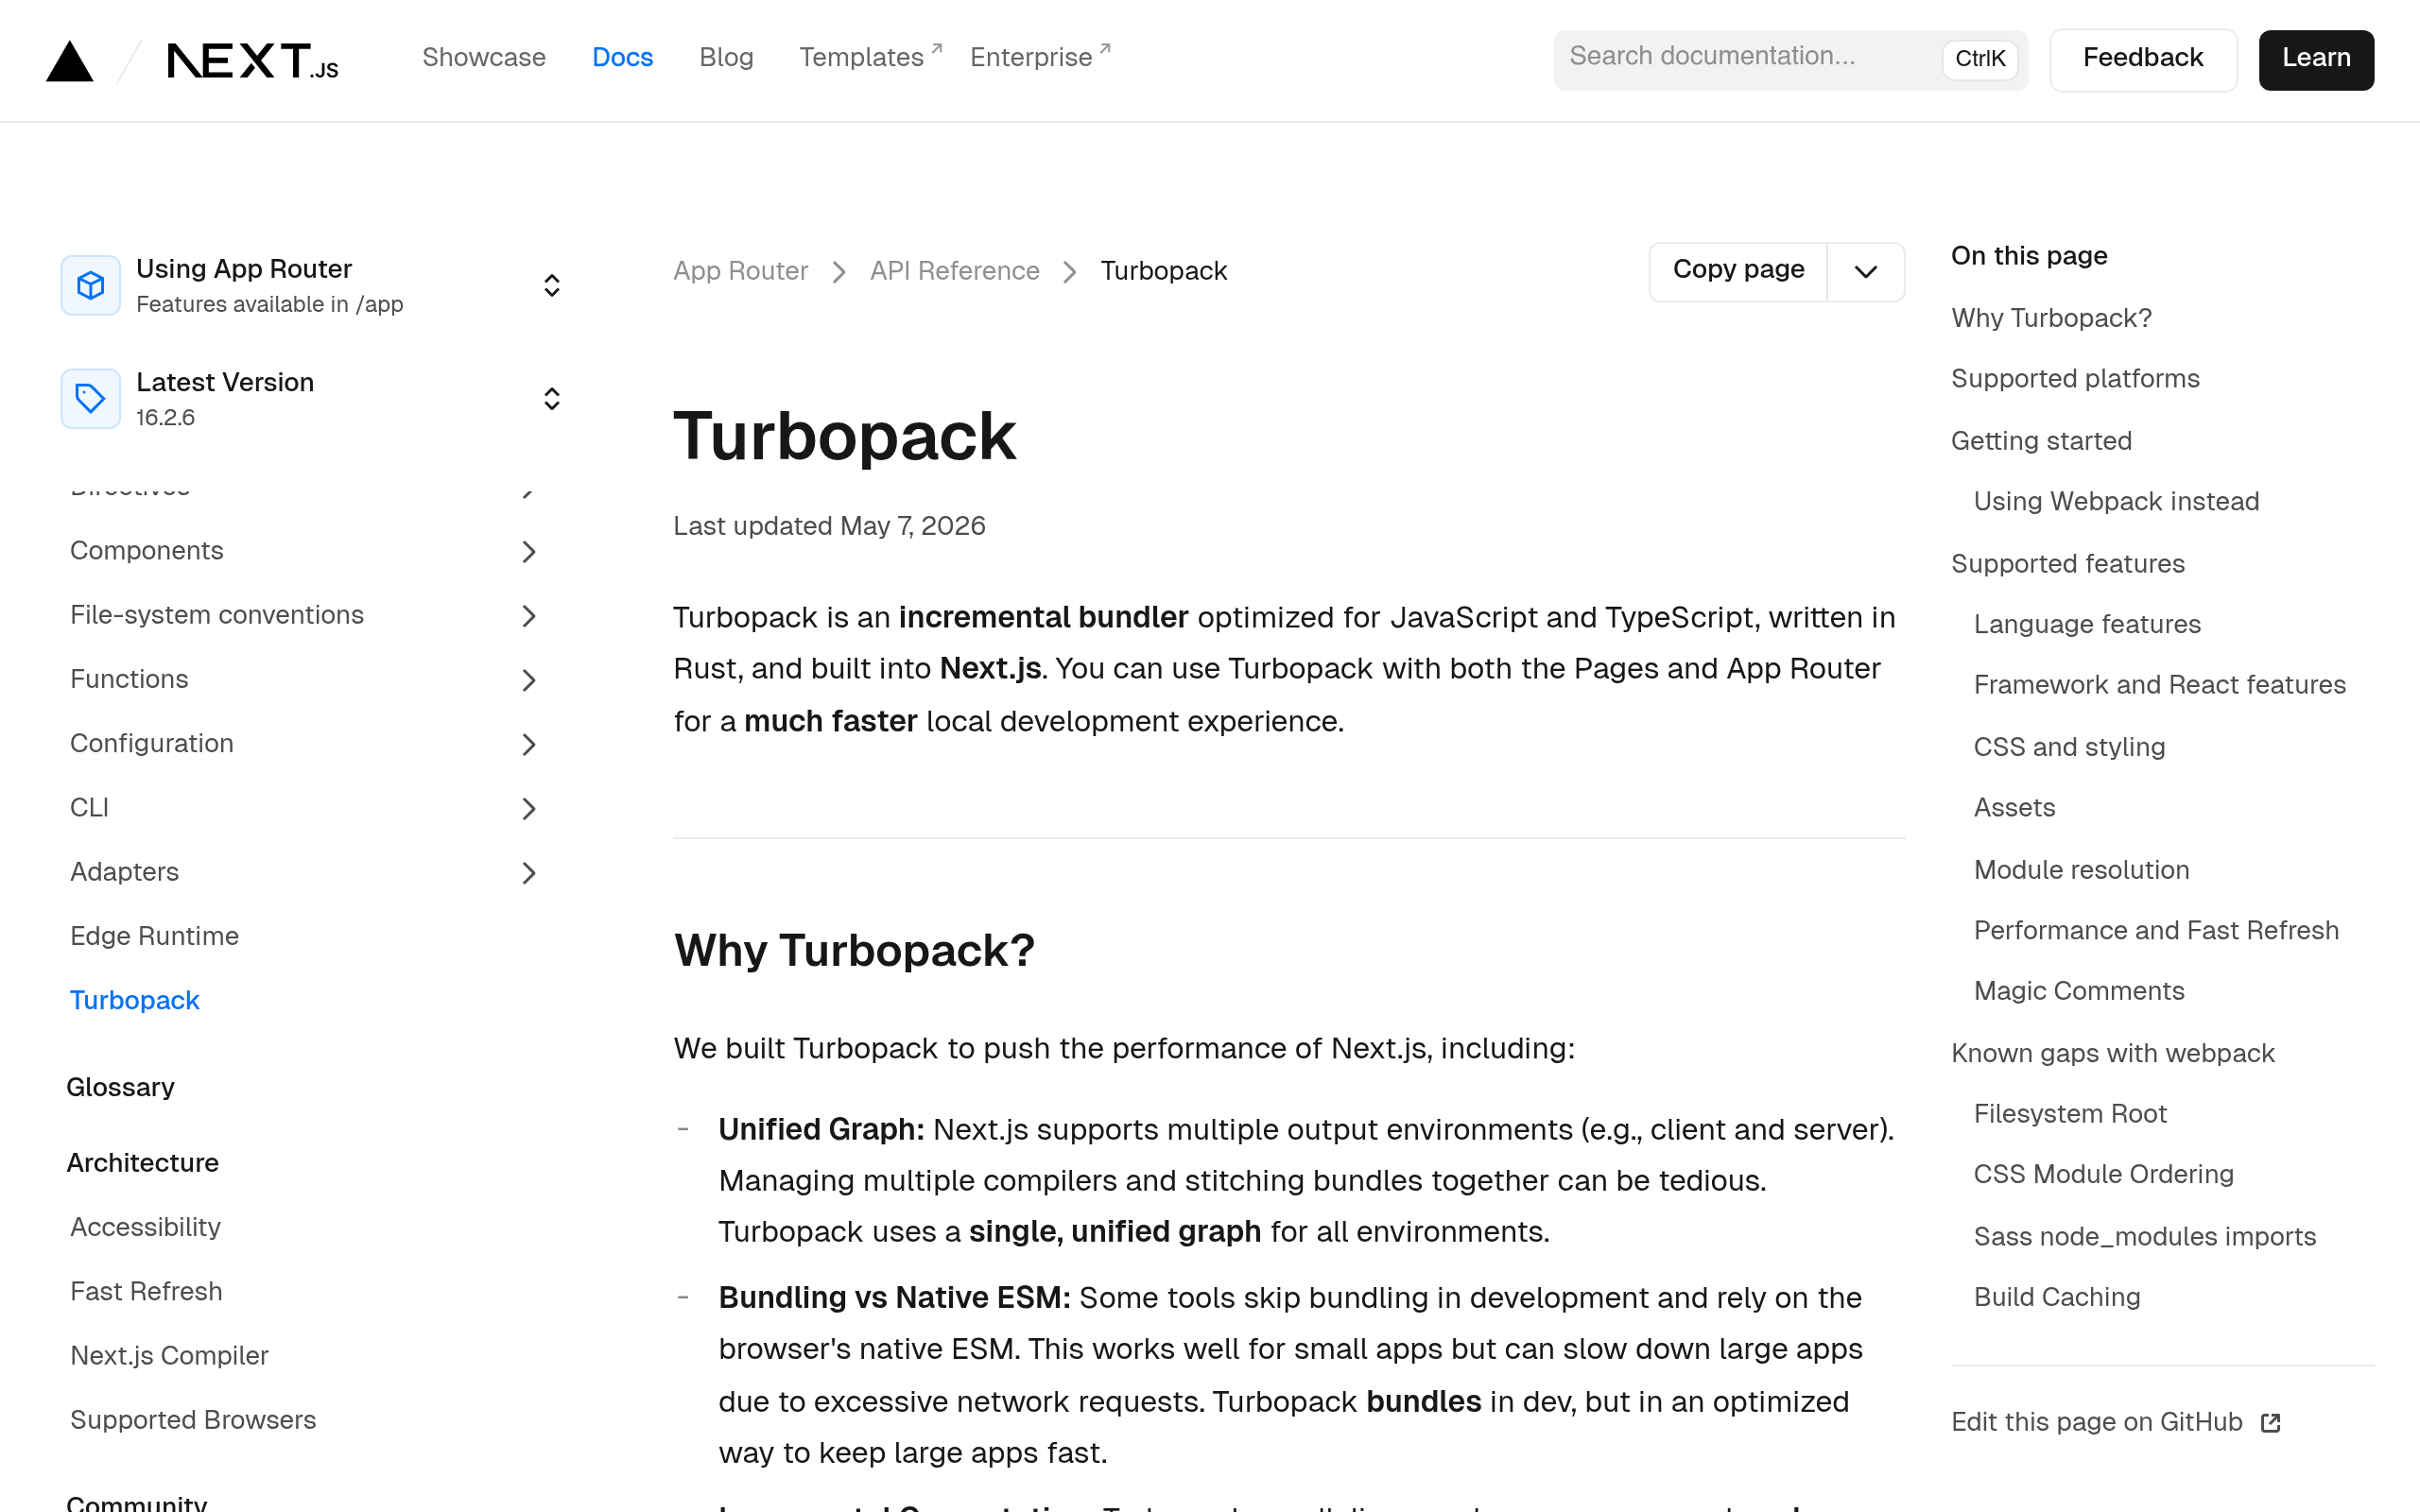Open Next.js Compiler sidebar page
Screen dimensions: 2420x1512
tap(169, 1355)
